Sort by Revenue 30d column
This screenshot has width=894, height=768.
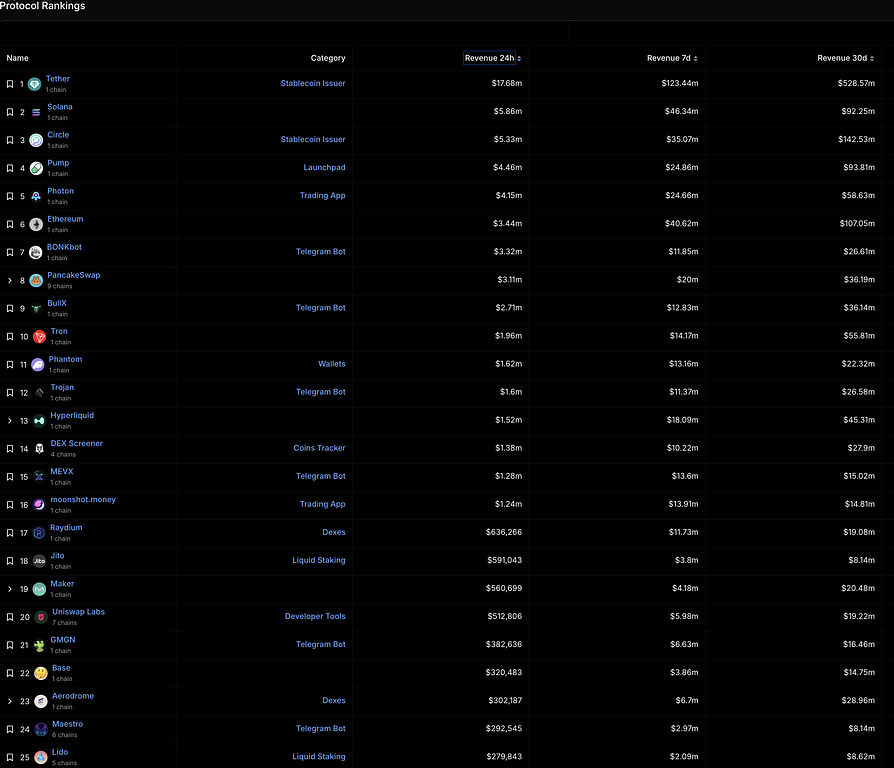847,58
